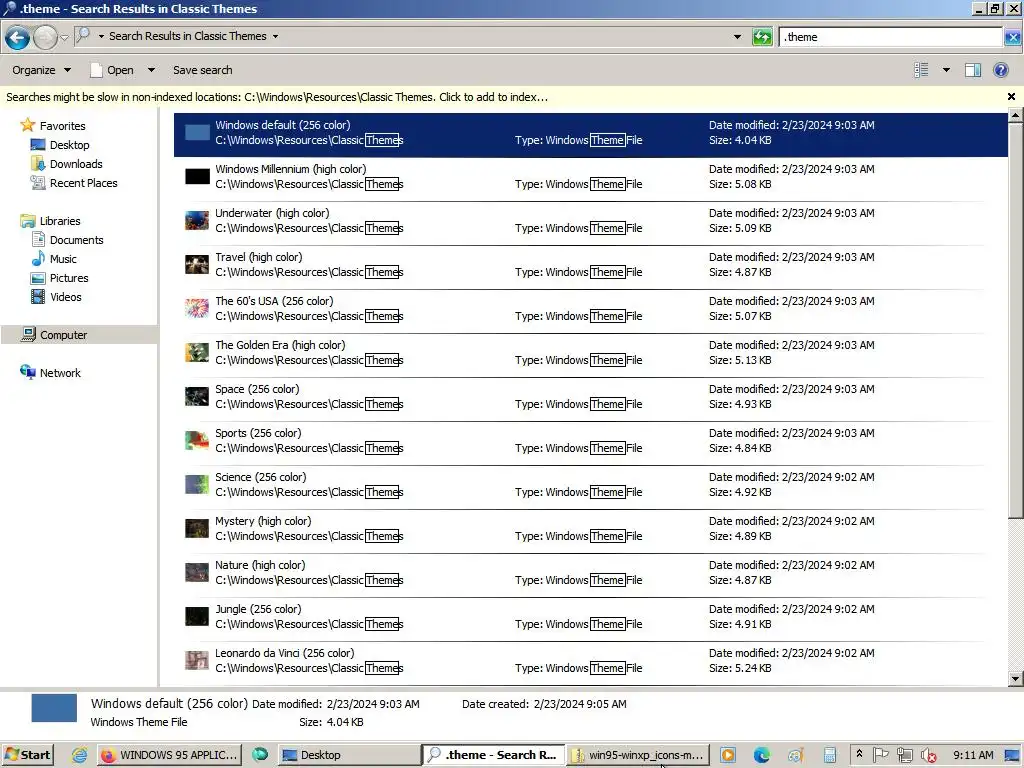Click details pane theme preview thumbnail
Screen dimensions: 1024x768
[x=54, y=709]
